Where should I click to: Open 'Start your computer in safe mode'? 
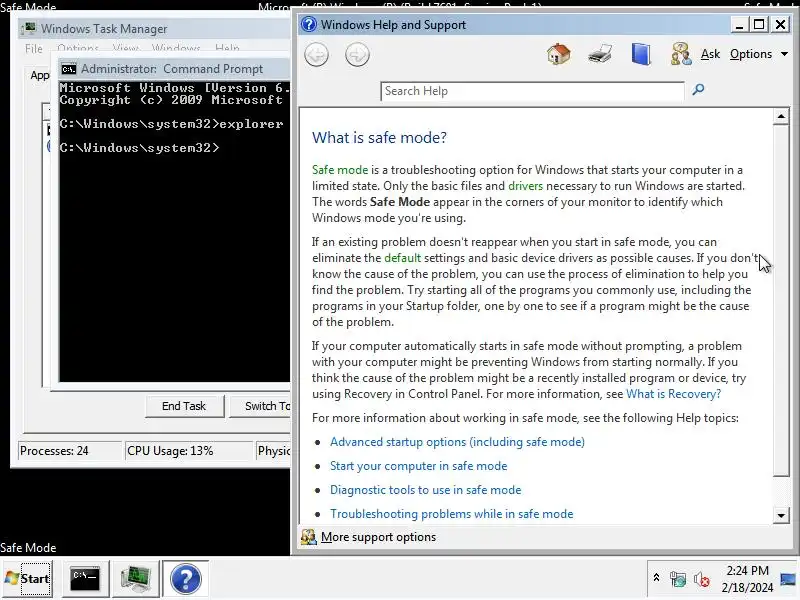[x=418, y=466]
